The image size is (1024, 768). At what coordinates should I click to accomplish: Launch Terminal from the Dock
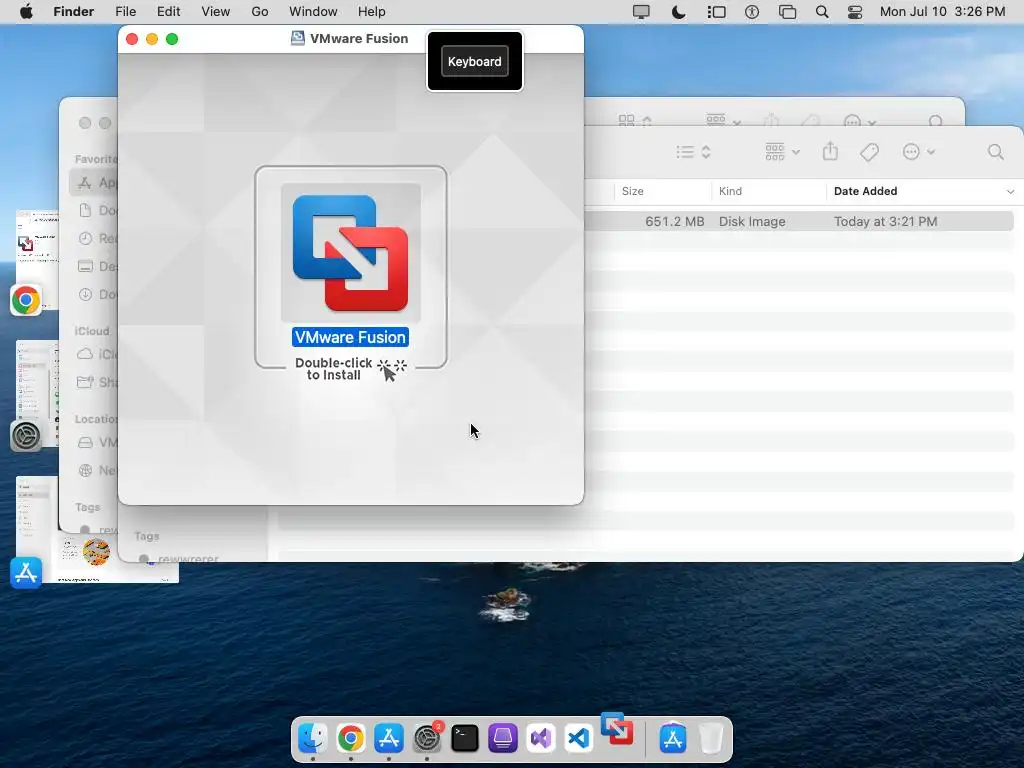[465, 739]
